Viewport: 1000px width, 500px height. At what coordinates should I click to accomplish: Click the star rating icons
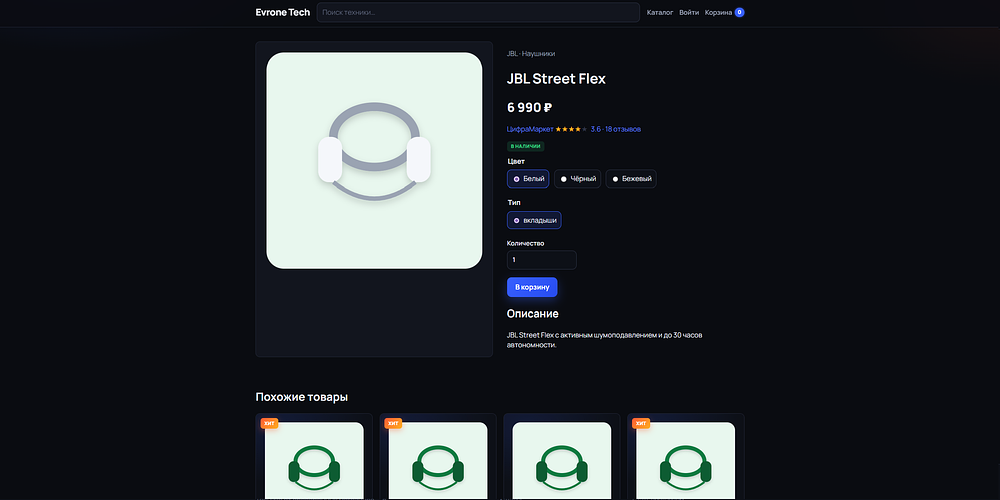(x=571, y=129)
